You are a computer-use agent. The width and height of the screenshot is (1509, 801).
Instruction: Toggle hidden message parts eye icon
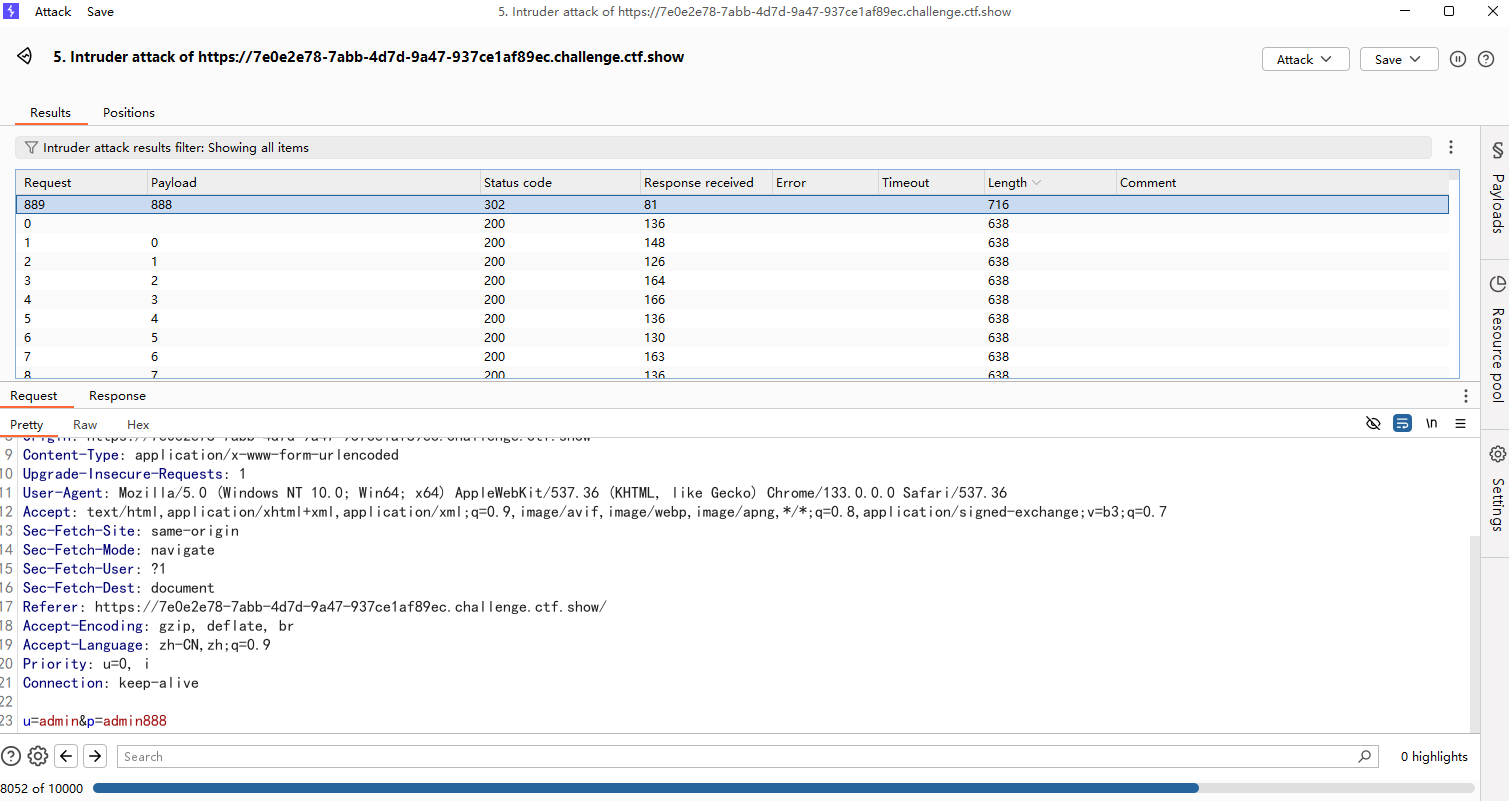1373,424
